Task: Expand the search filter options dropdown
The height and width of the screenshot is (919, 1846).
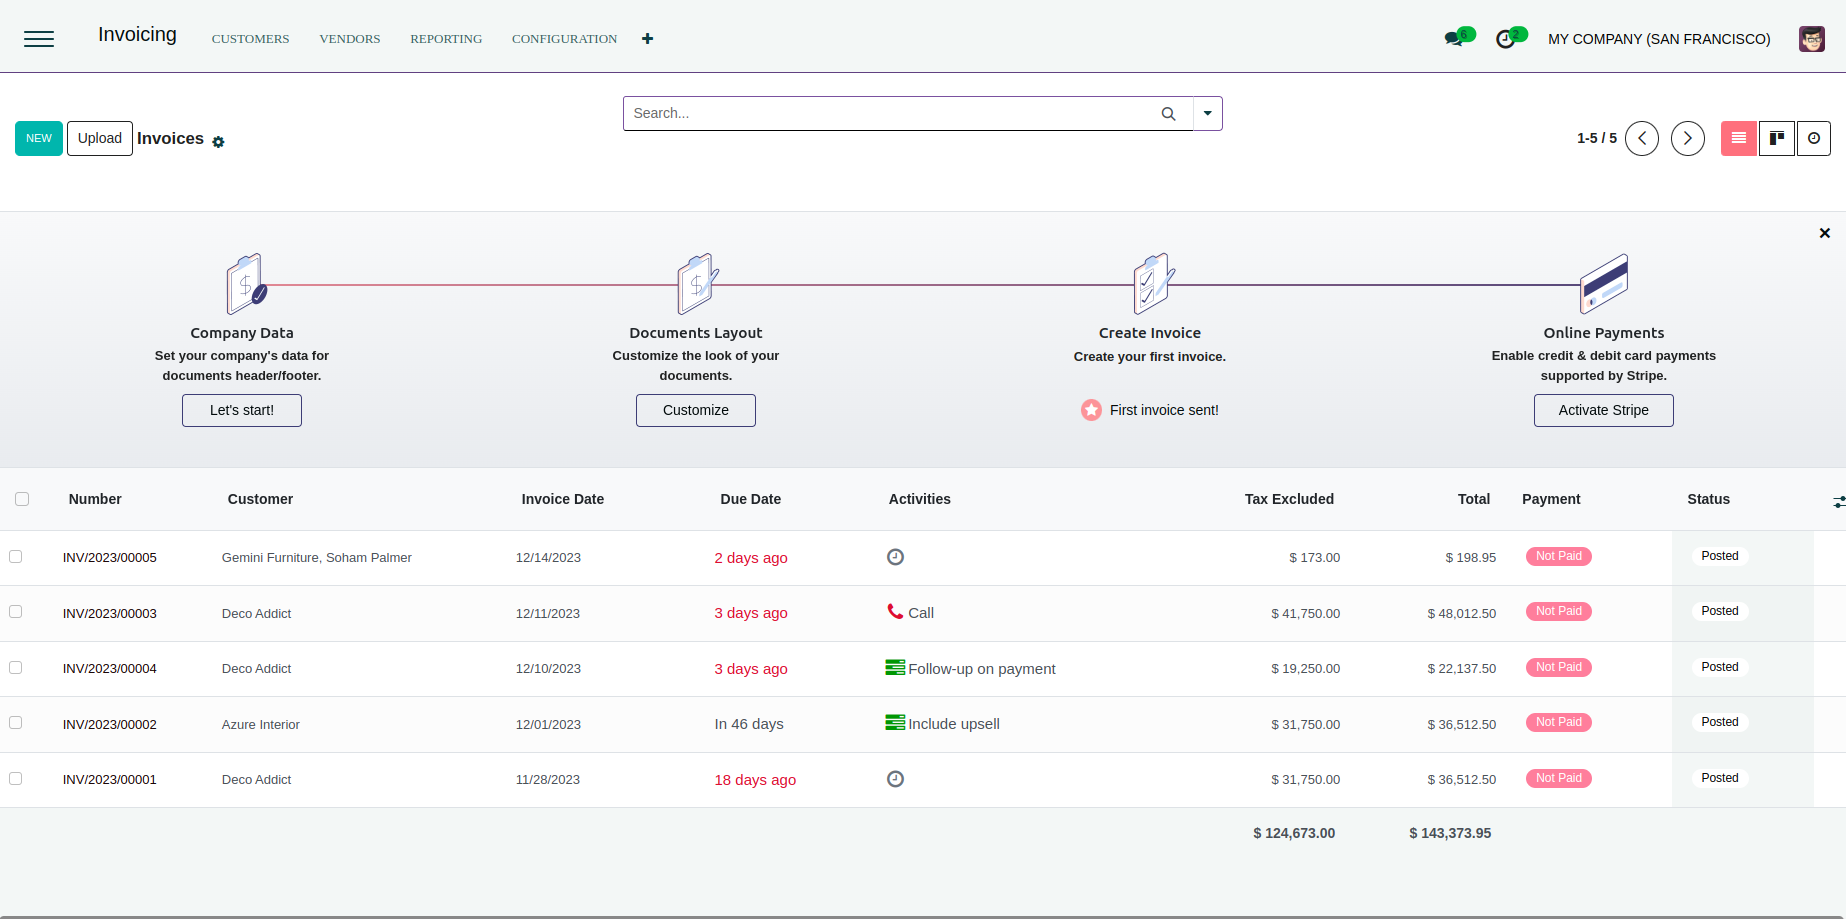Action: click(1208, 114)
